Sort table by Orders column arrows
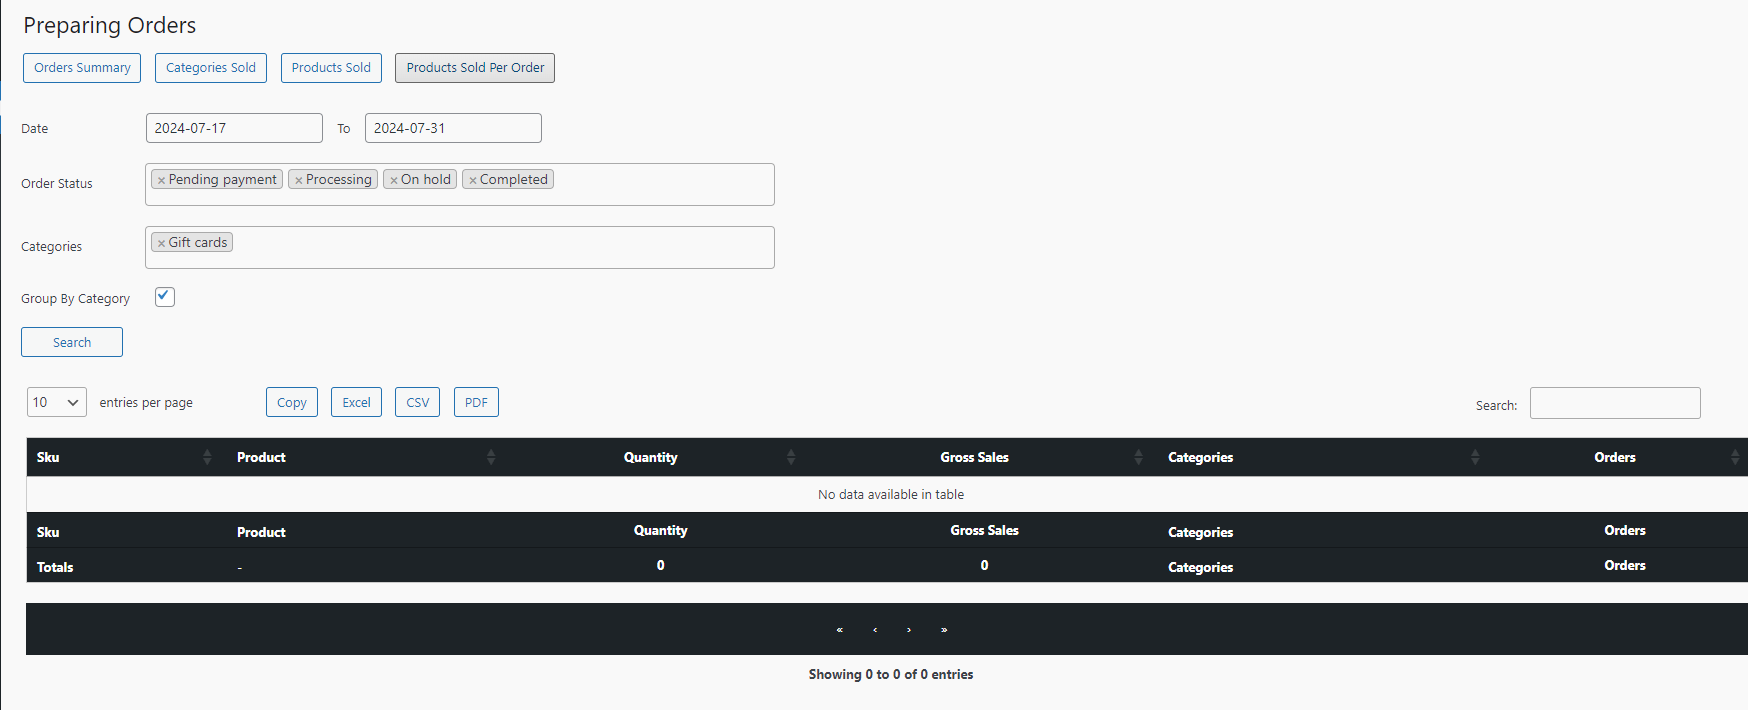This screenshot has height=710, width=1748. tap(1735, 457)
